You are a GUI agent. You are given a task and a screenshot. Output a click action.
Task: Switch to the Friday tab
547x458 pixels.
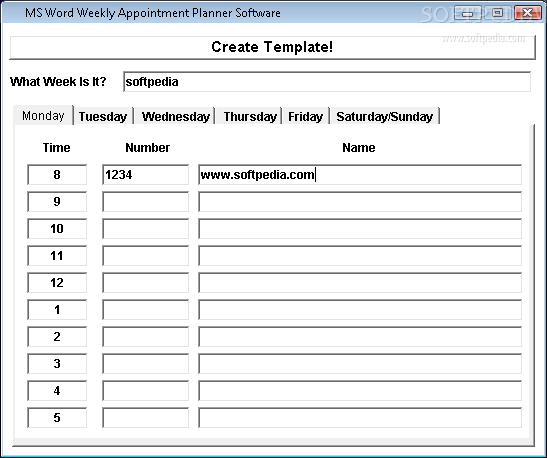(305, 116)
